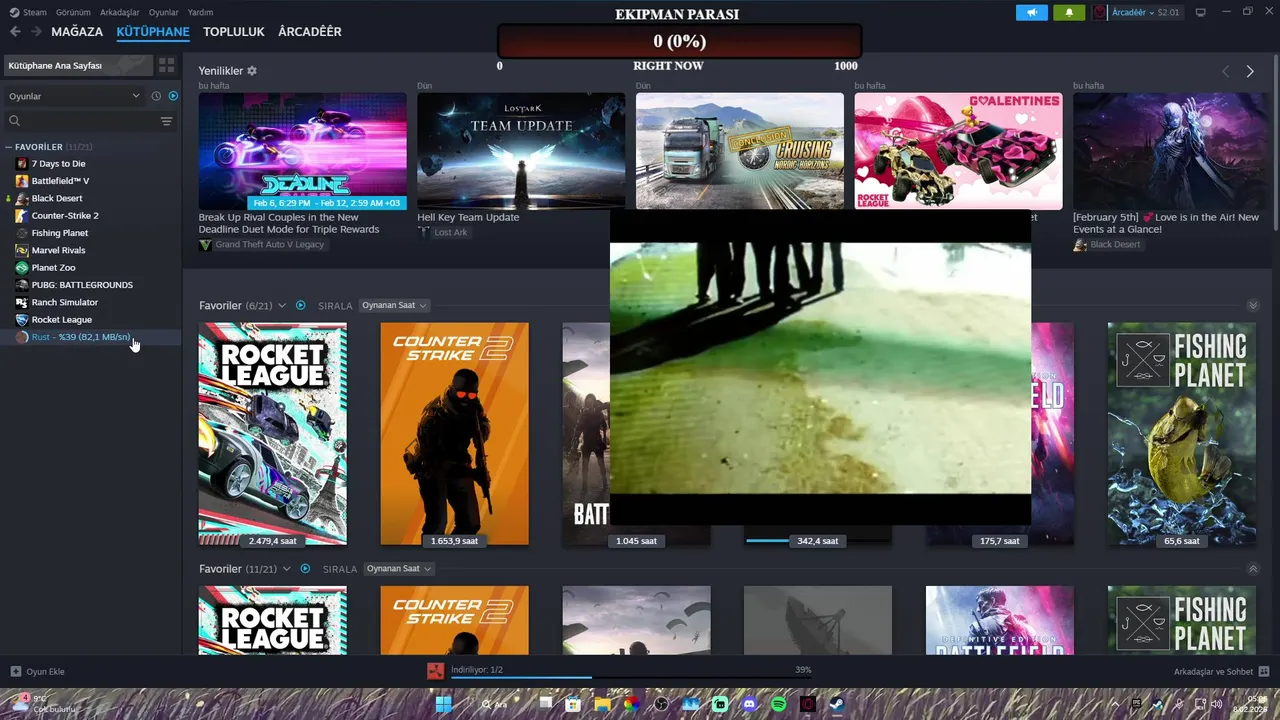Open the Fishing Planet cover with 65,6 saat

1182,434
